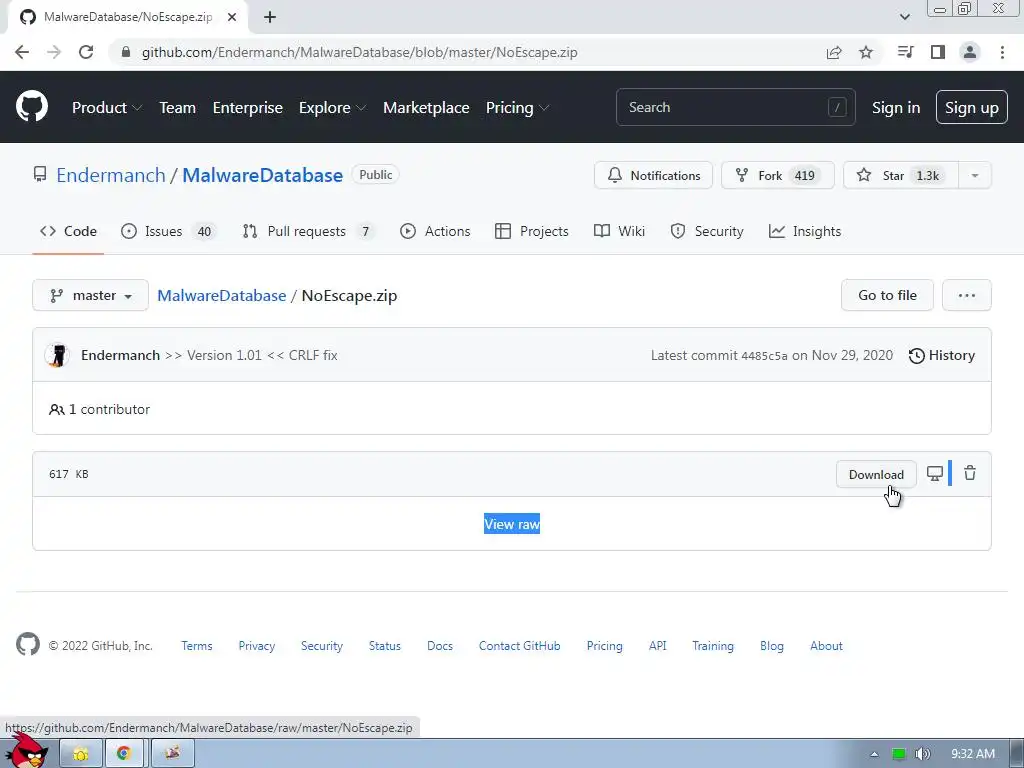Open commit 4485c5a link
The height and width of the screenshot is (768, 1024).
(x=764, y=356)
